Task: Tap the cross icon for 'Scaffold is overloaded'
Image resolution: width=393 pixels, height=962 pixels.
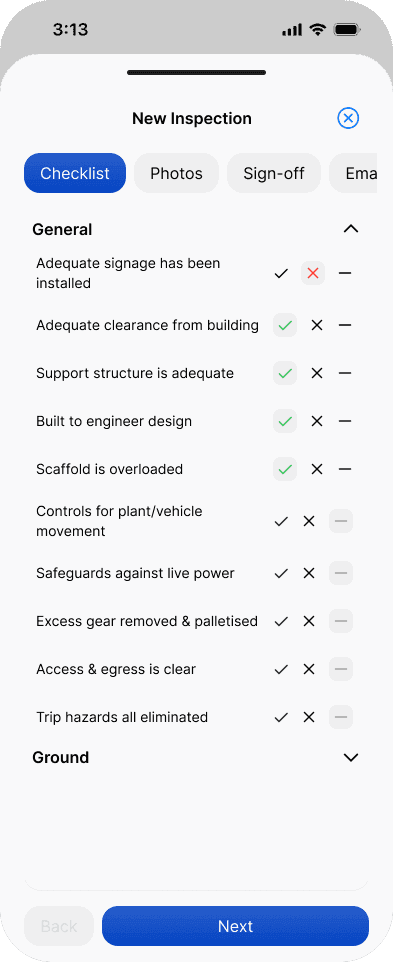Action: click(x=316, y=469)
